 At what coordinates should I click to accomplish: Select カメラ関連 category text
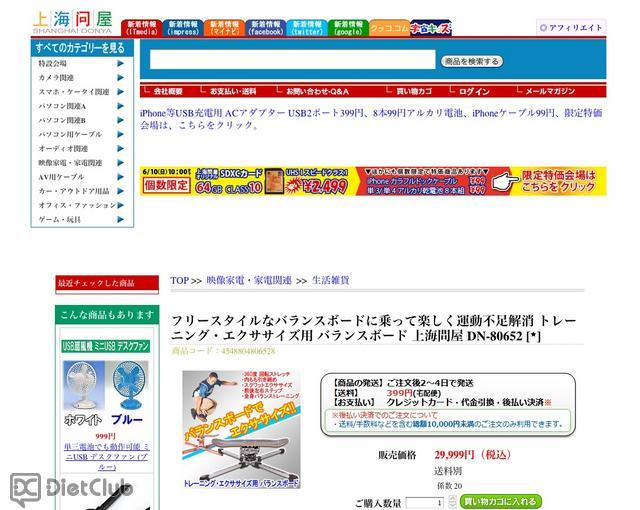click(x=56, y=78)
